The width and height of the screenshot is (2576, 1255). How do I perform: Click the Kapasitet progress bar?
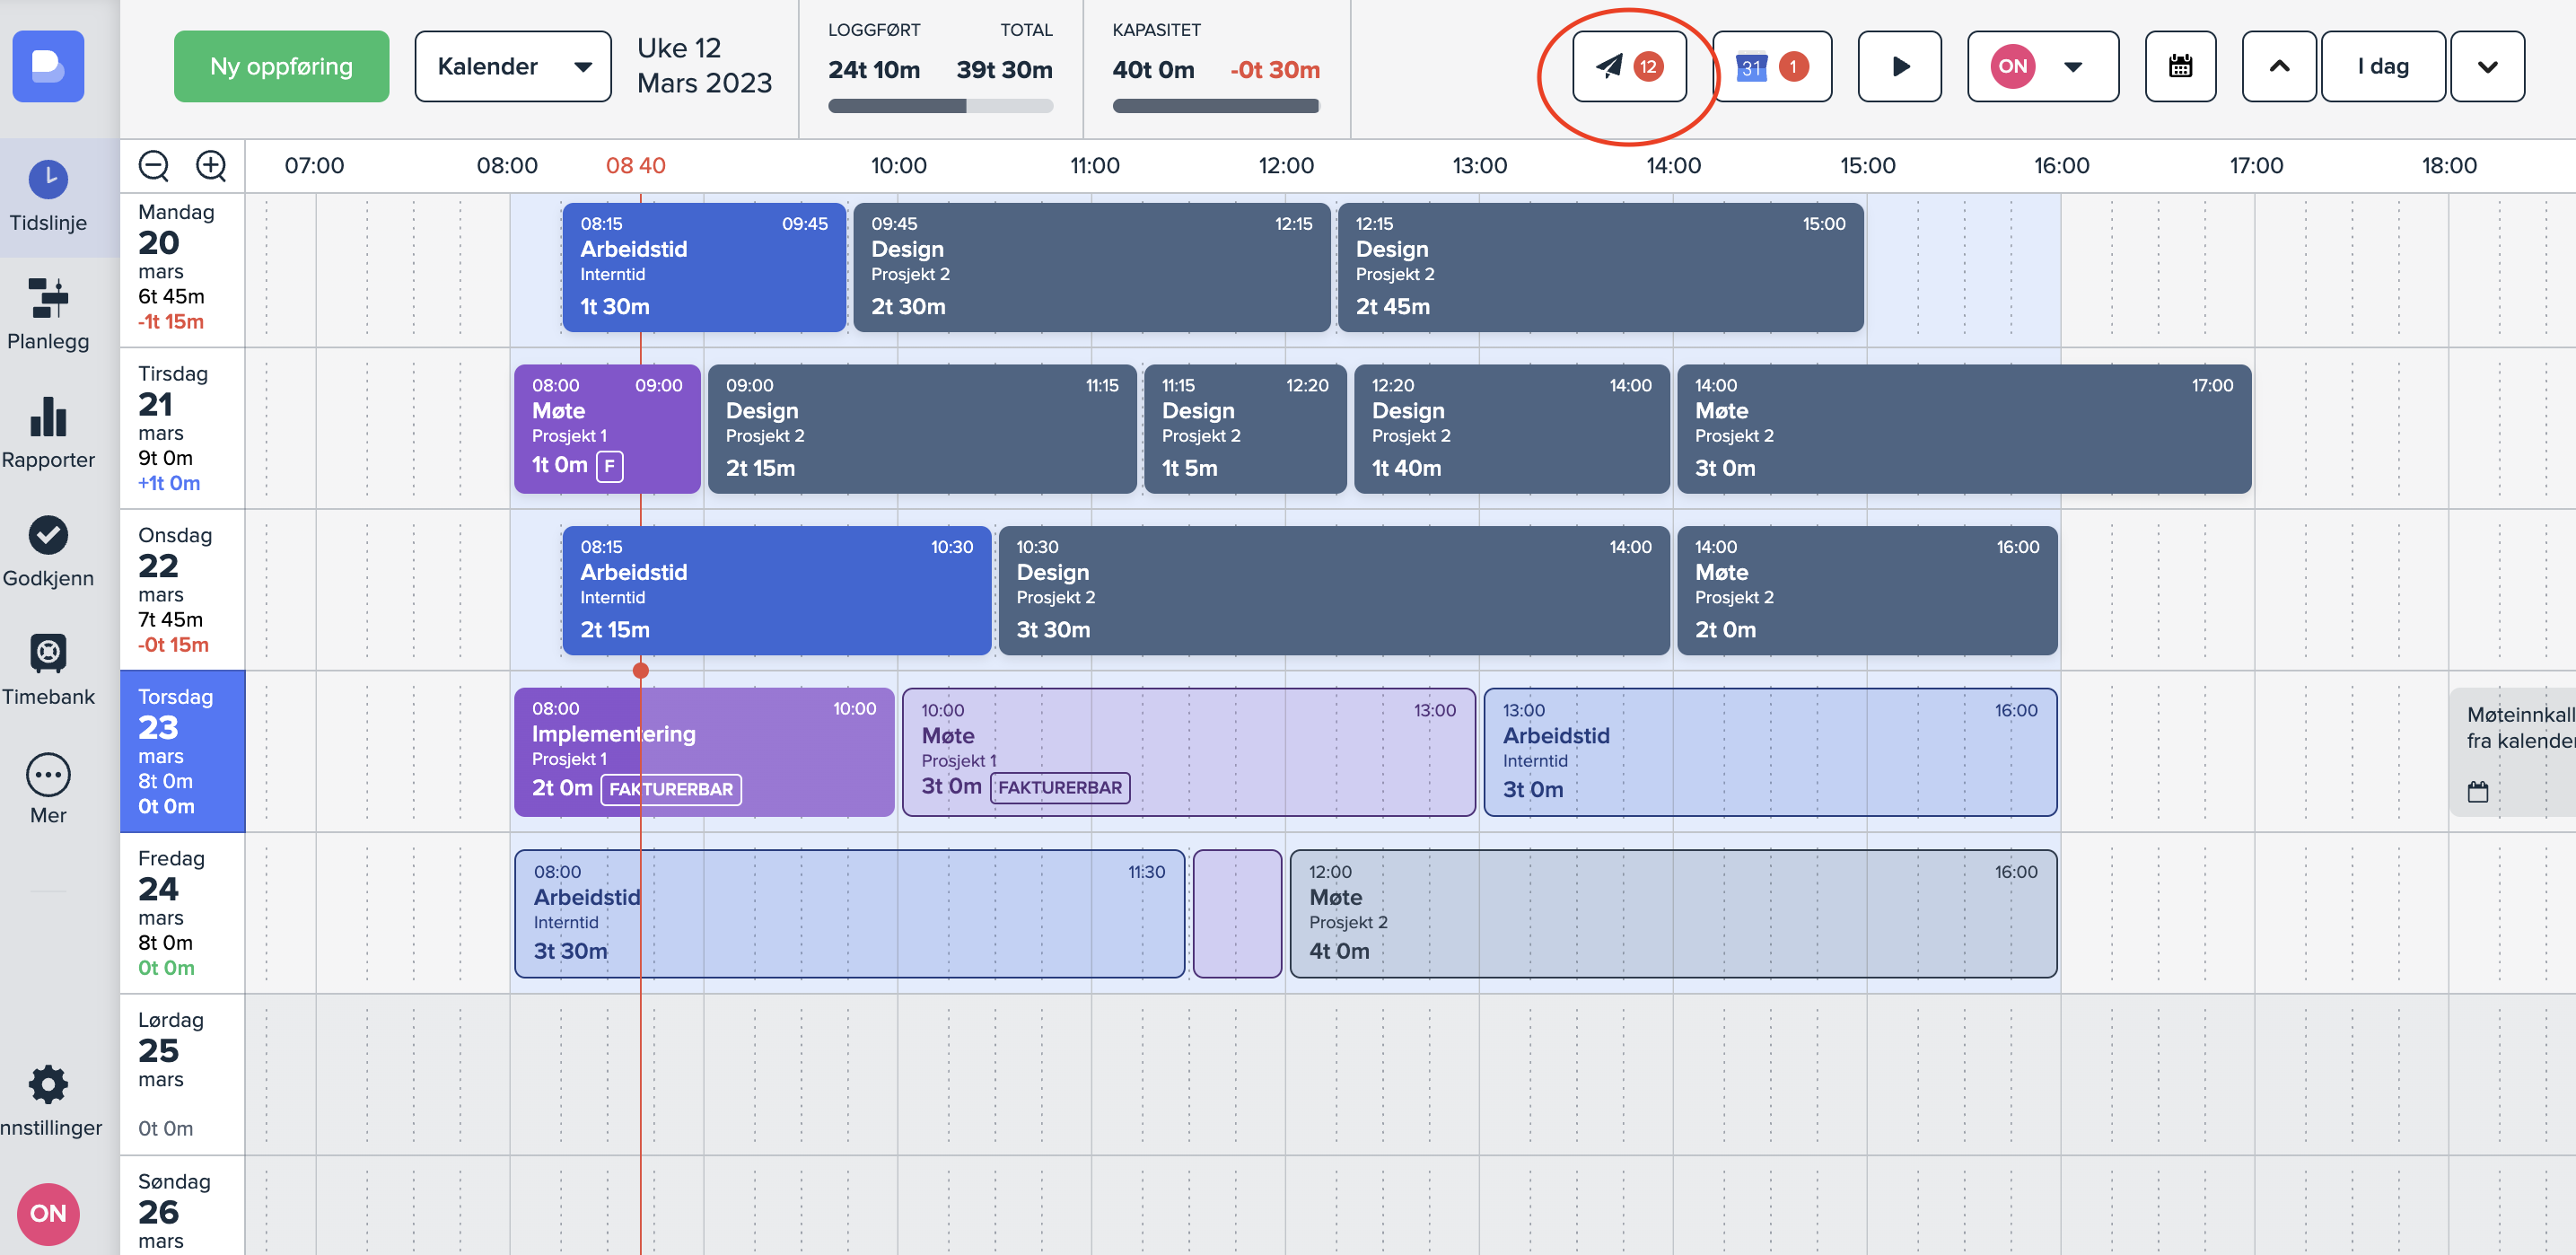1214,106
